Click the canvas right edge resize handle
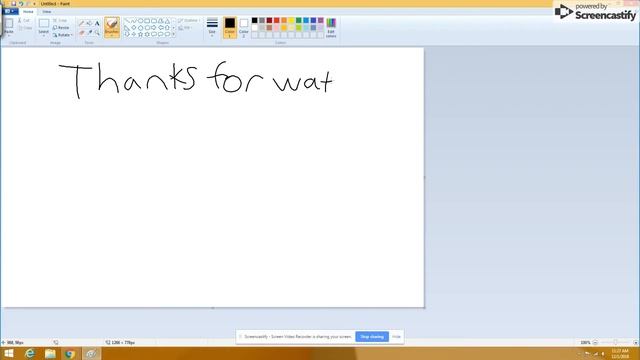Image resolution: width=640 pixels, height=360 pixels. (425, 178)
